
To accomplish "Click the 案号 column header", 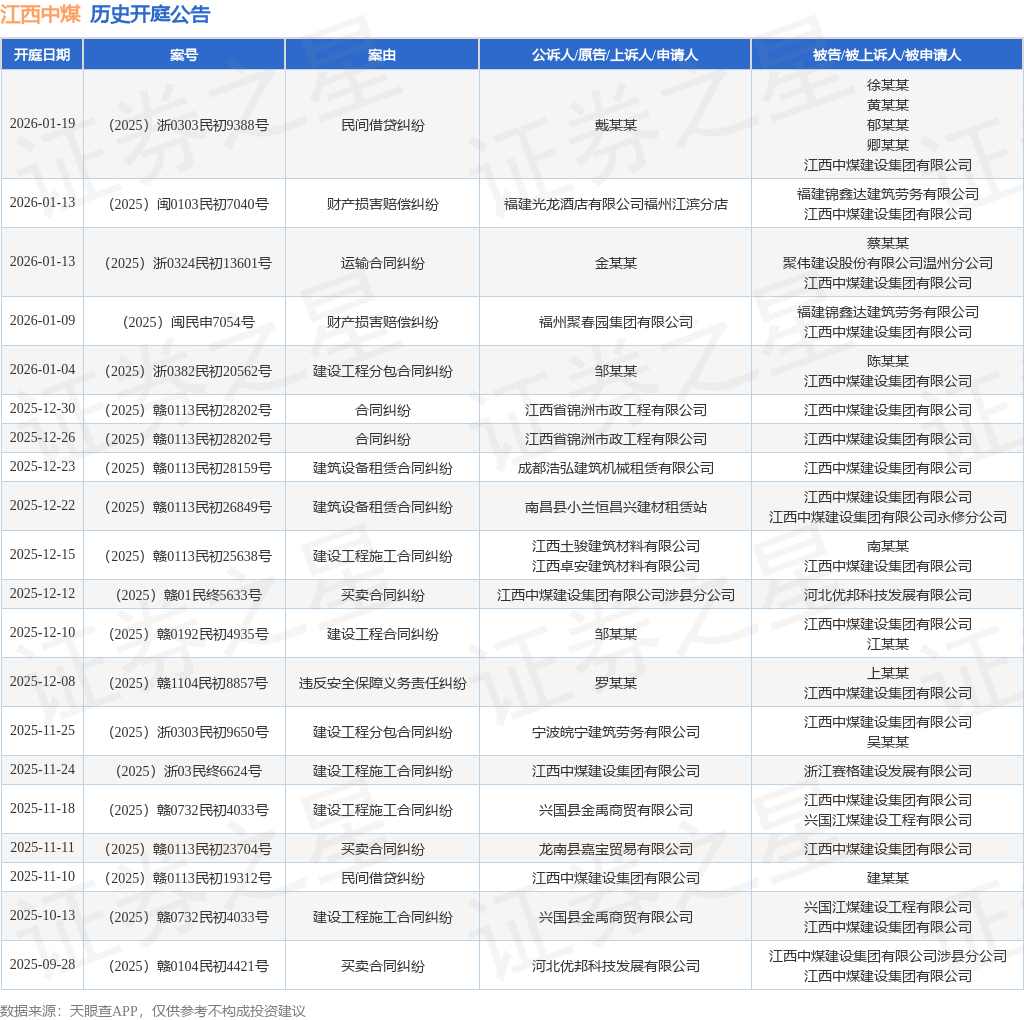I will (184, 55).
